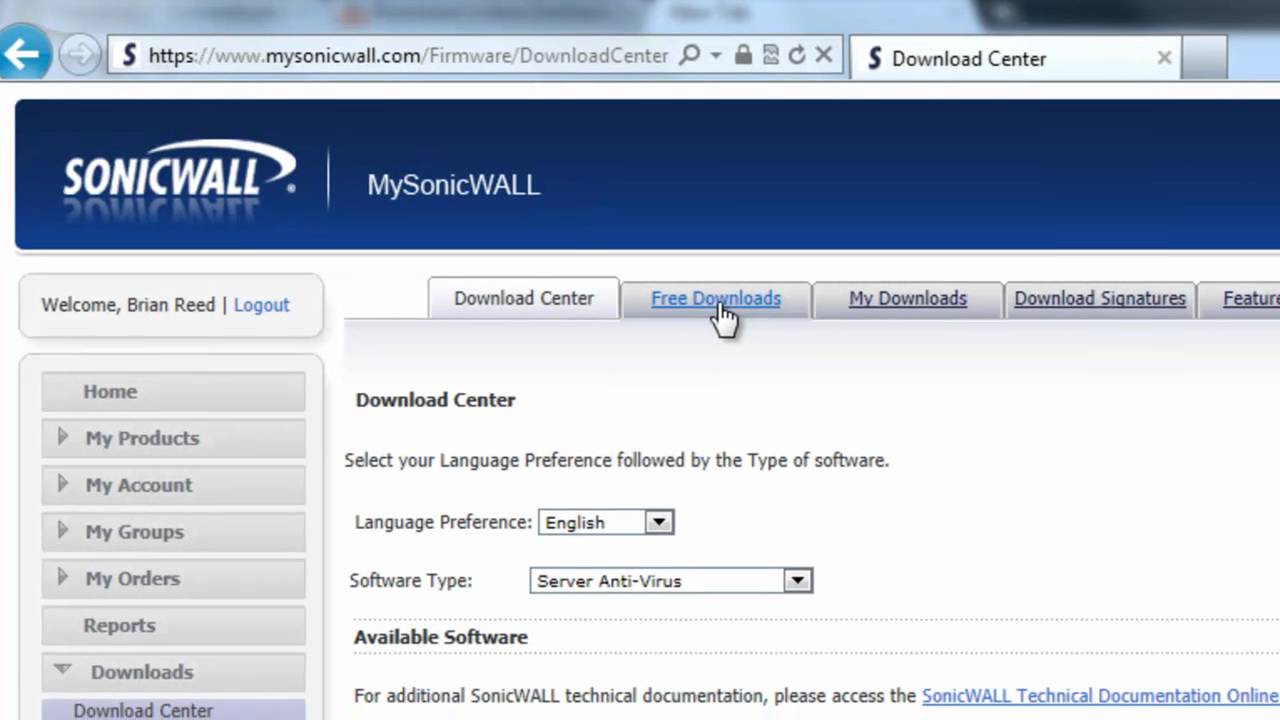
Task: Select My Downloads
Action: 907,298
